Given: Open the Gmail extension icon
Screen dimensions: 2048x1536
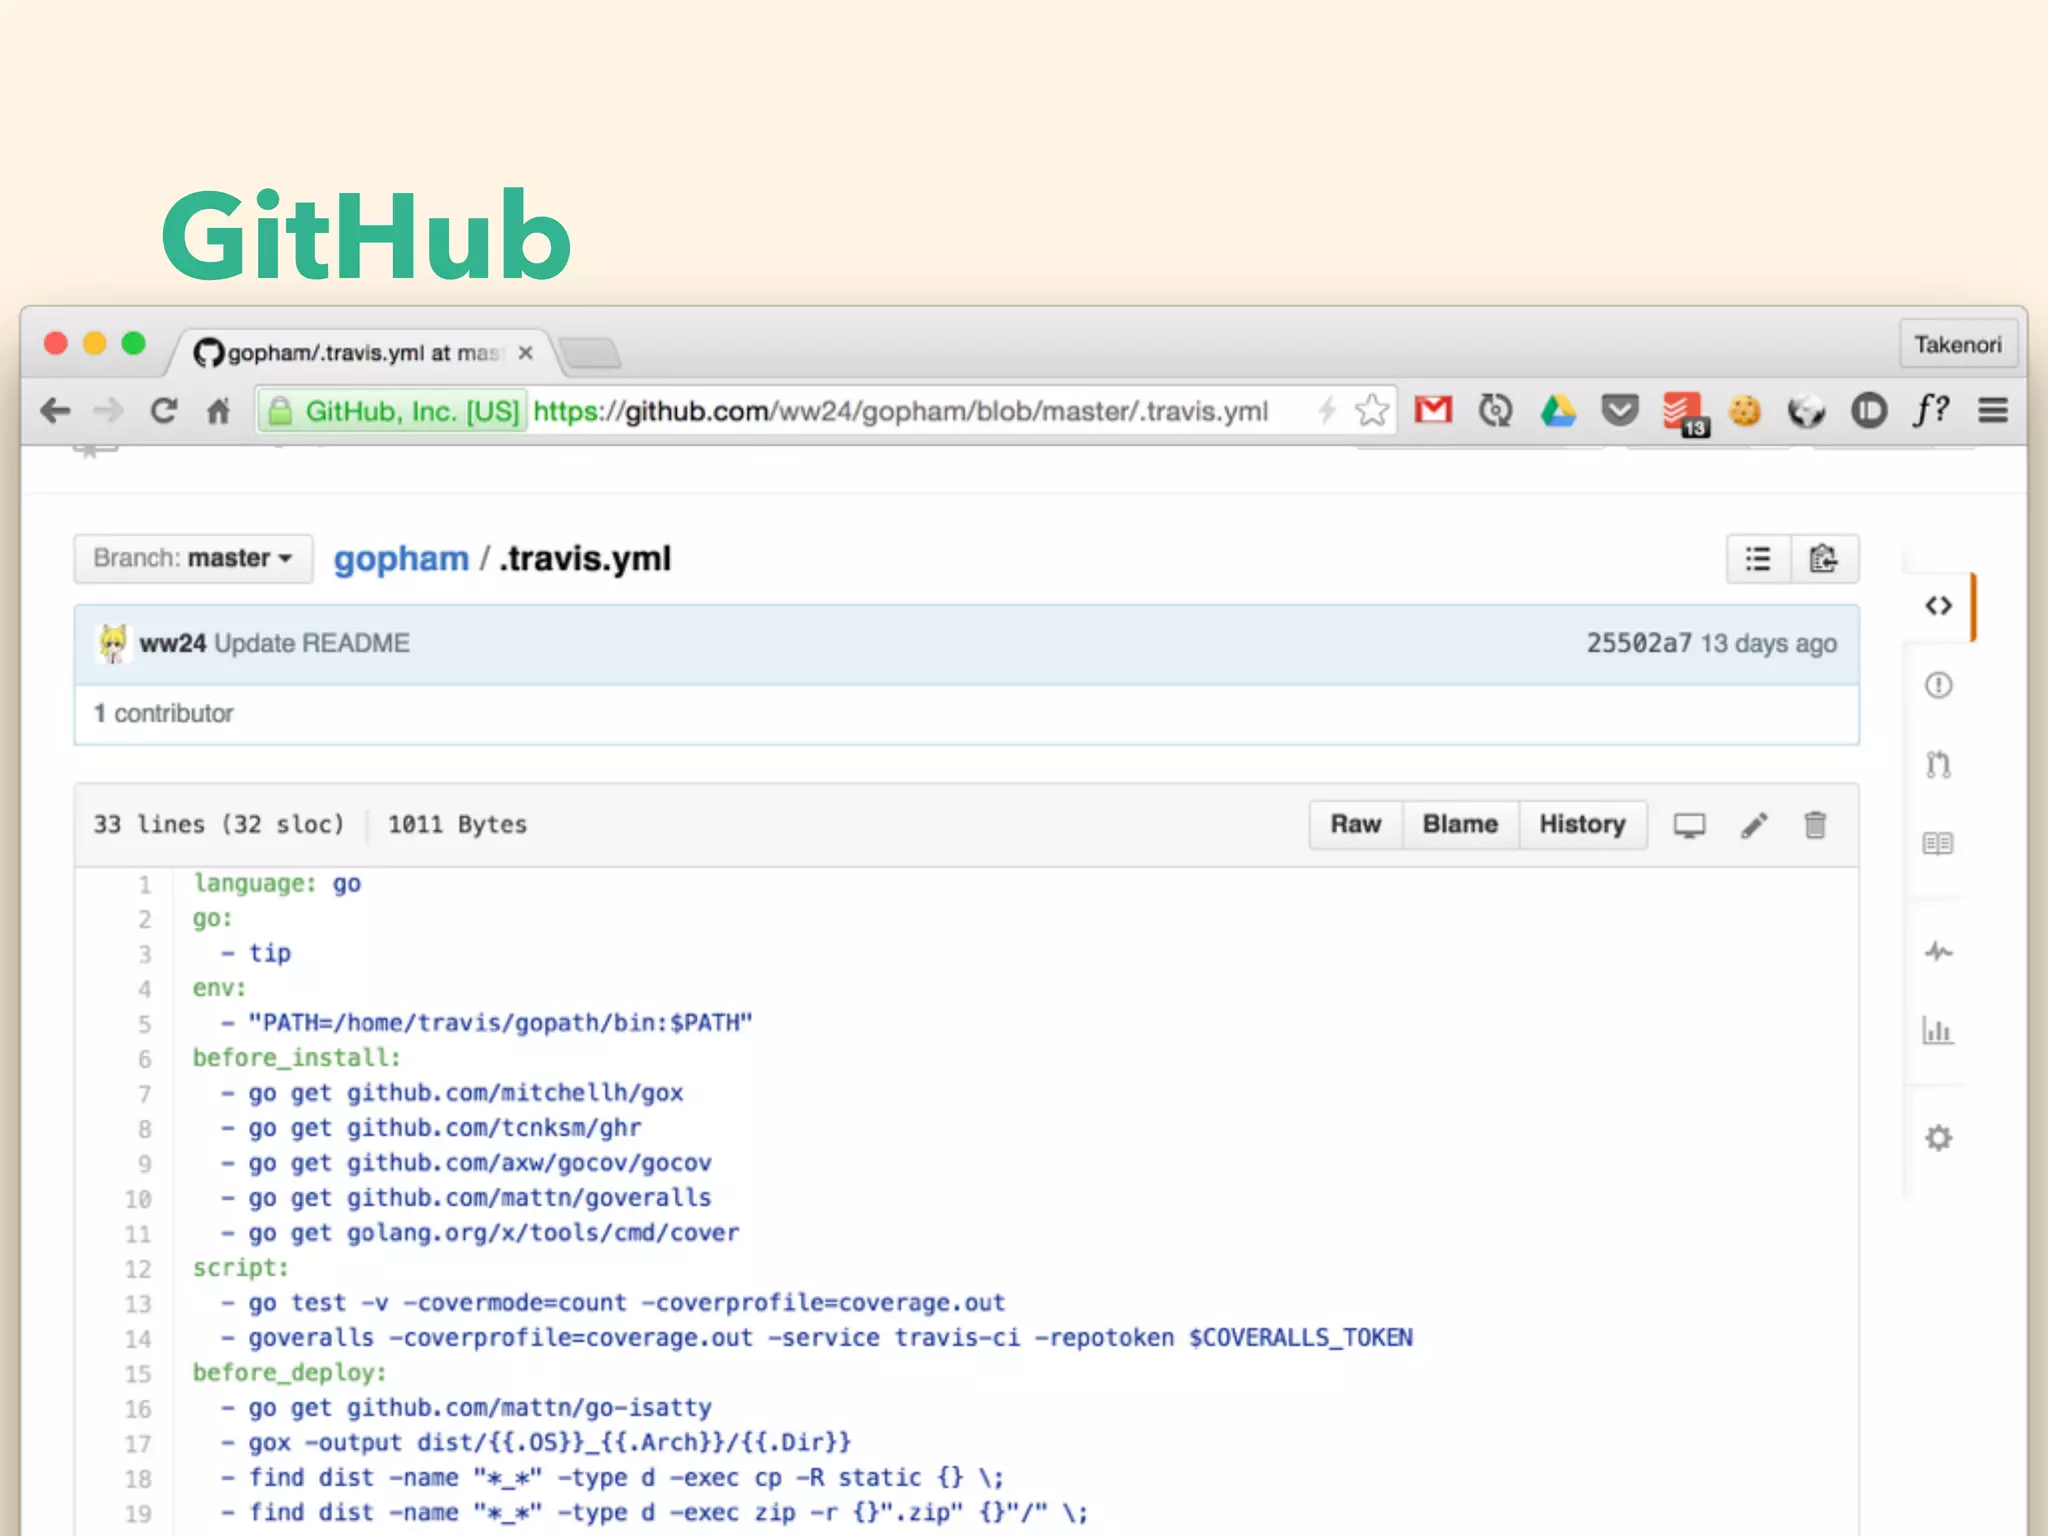Looking at the screenshot, I should [x=1433, y=410].
